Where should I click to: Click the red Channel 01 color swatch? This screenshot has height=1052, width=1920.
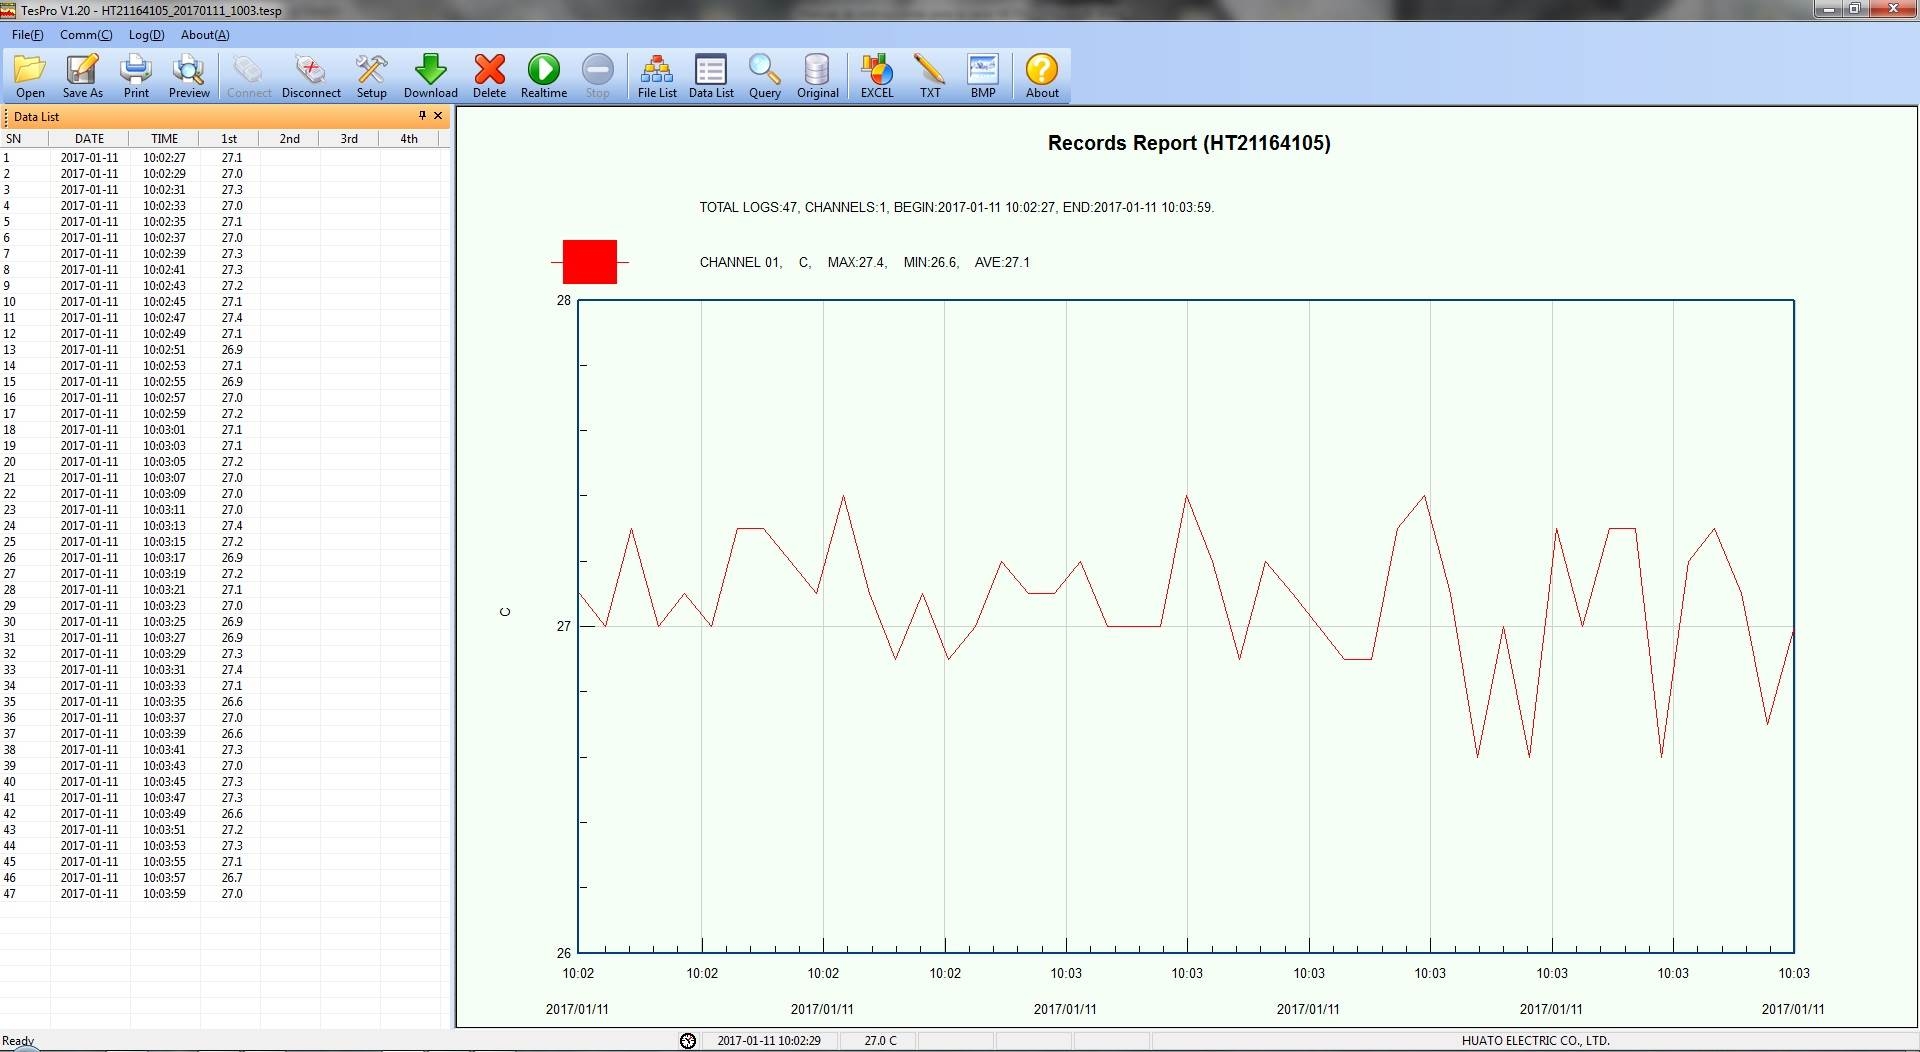point(590,262)
